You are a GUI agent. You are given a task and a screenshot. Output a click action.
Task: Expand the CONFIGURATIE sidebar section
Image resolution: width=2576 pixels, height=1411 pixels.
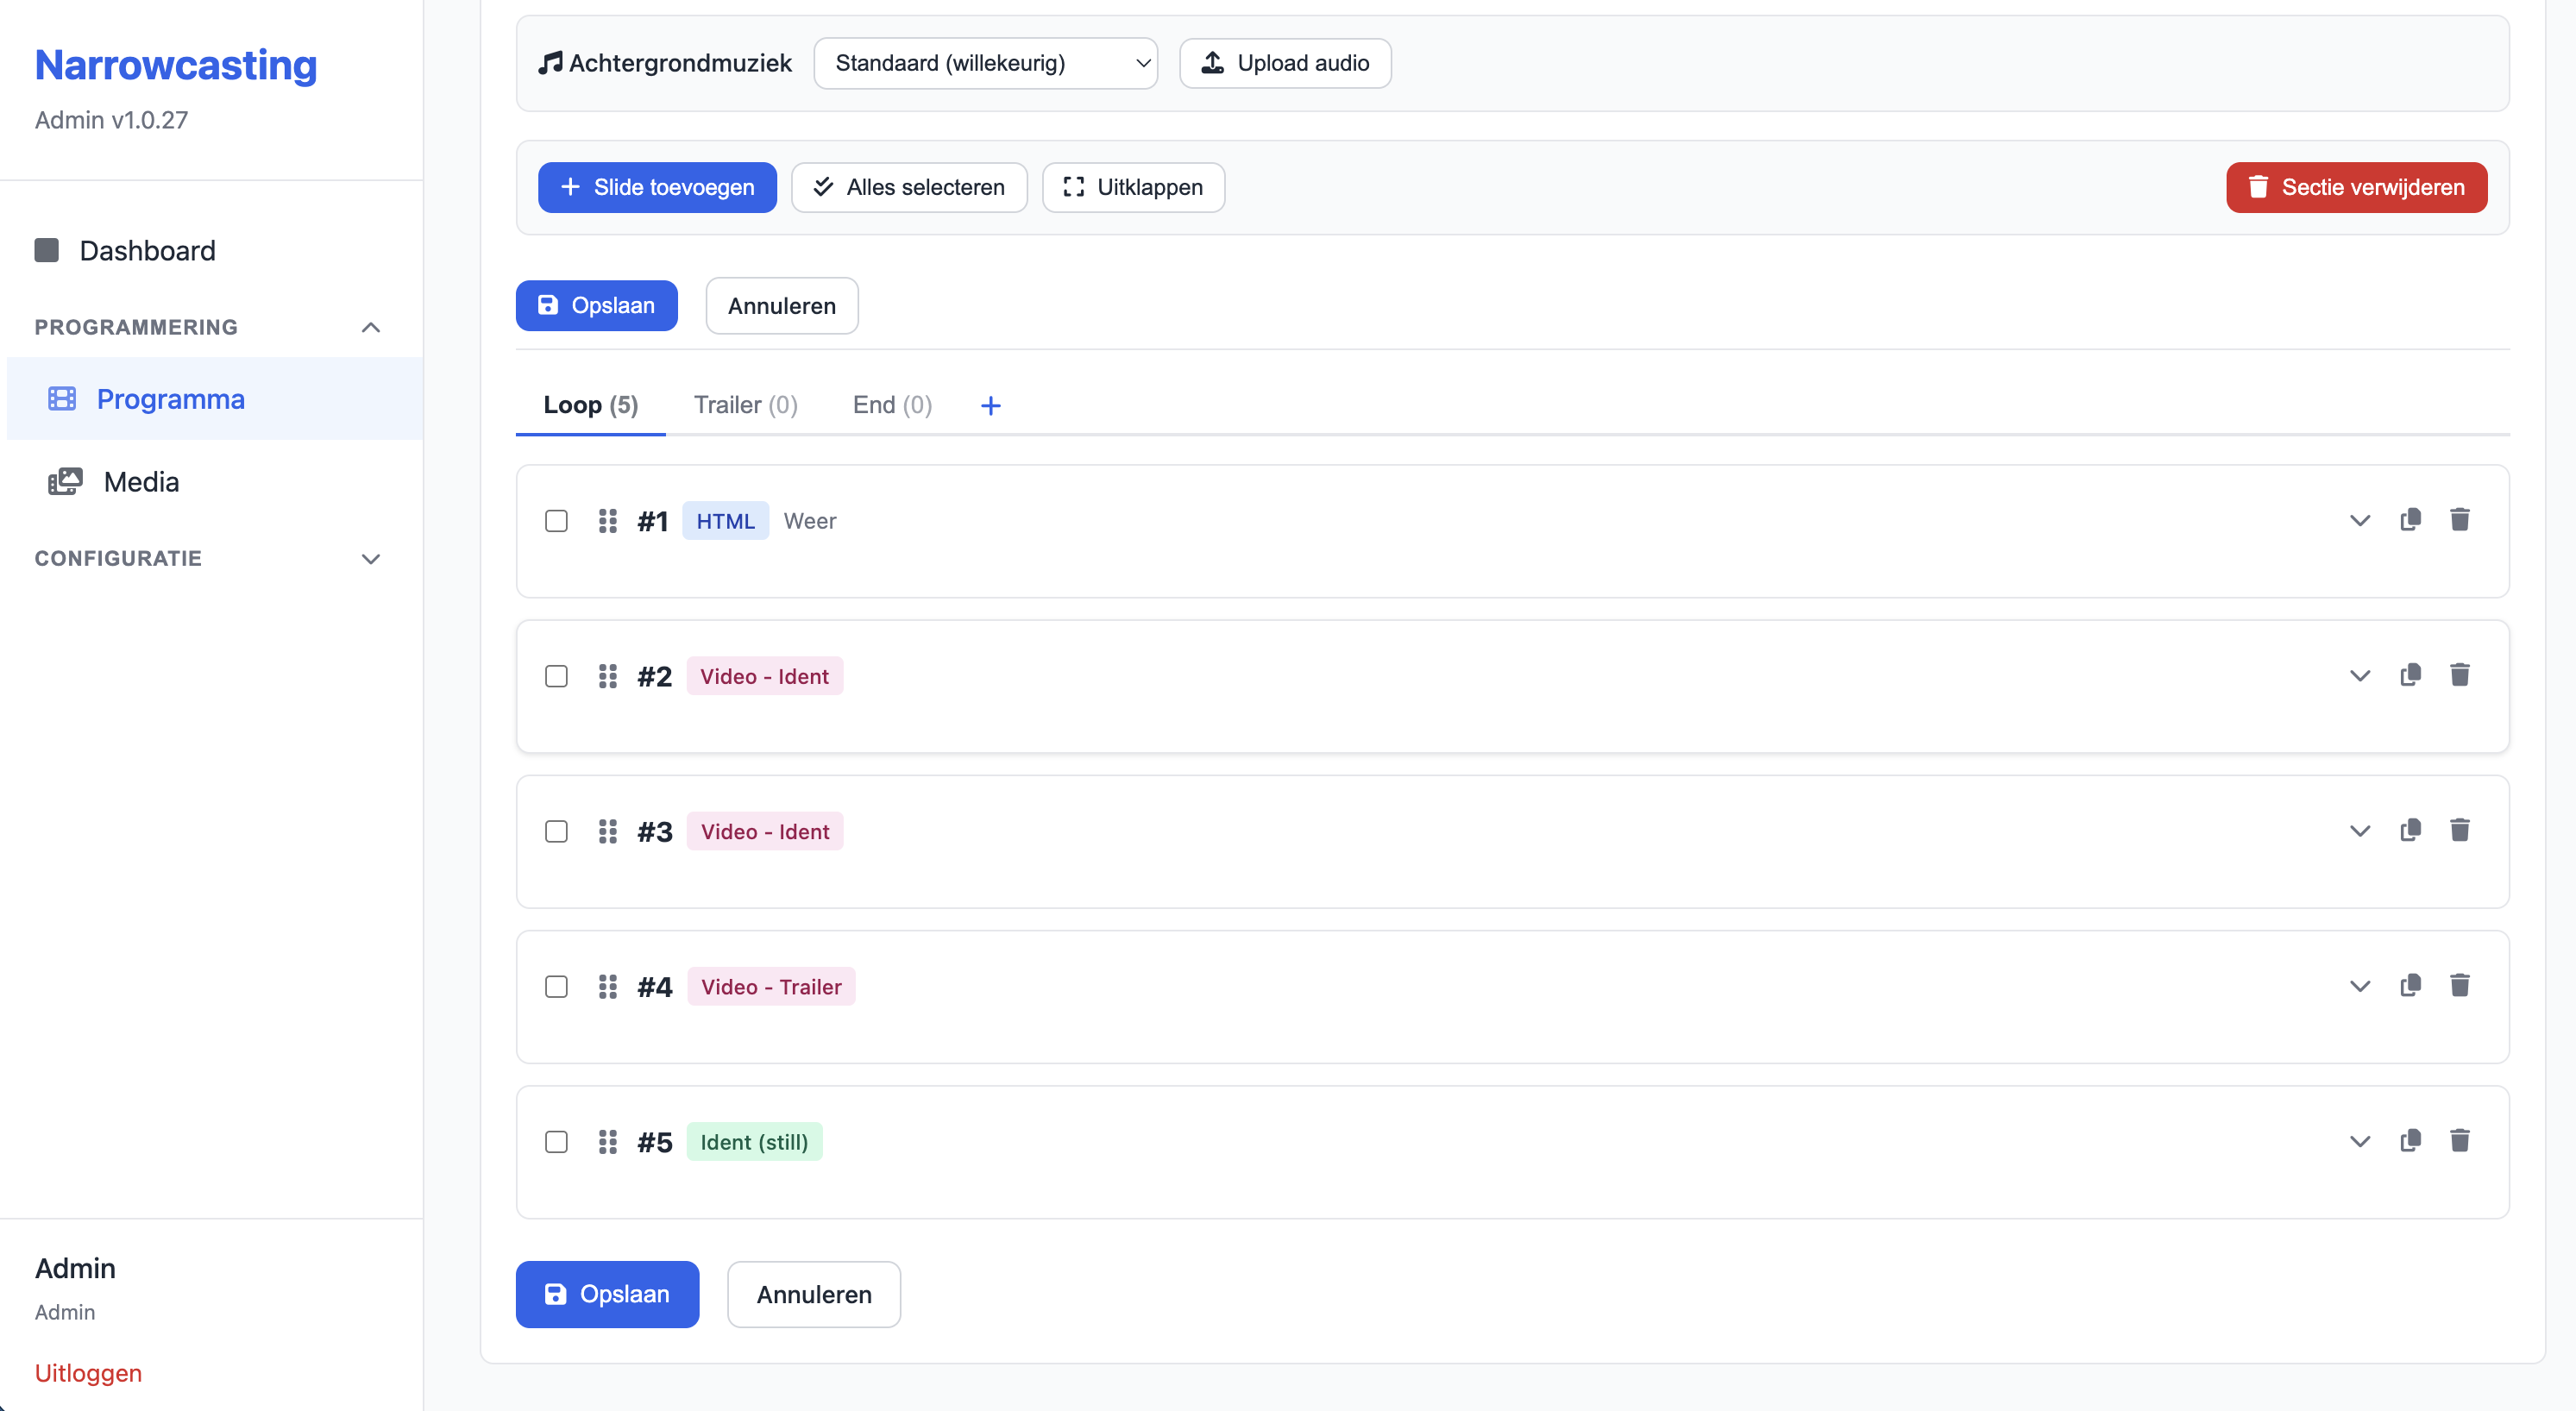(x=370, y=559)
